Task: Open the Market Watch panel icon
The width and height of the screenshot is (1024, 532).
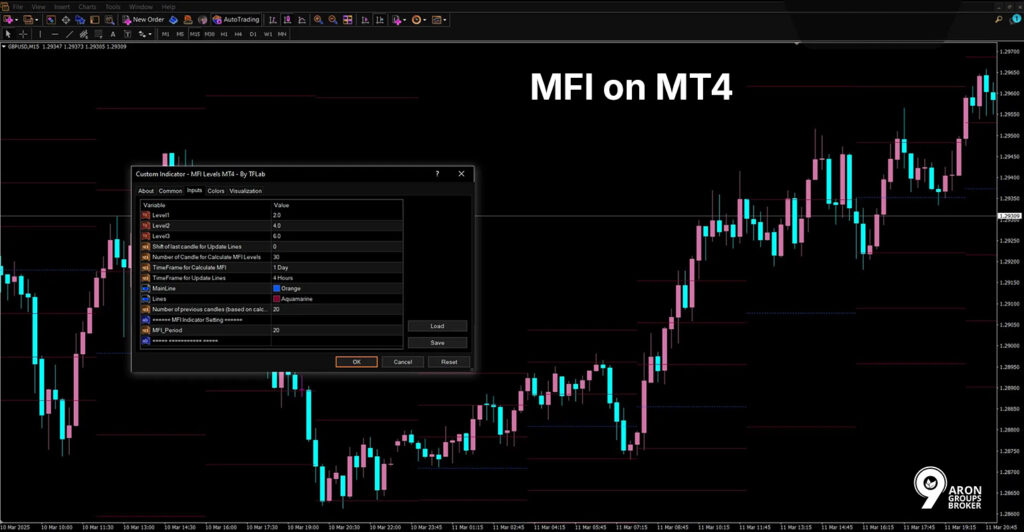Action: pos(51,20)
